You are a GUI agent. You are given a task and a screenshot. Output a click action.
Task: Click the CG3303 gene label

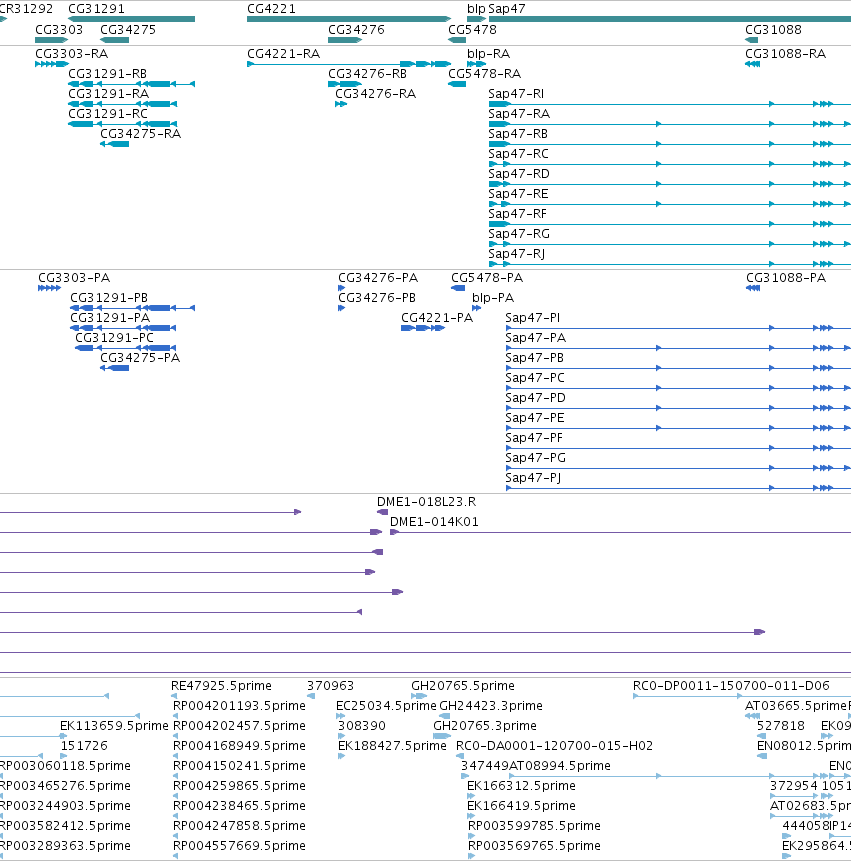[x=59, y=30]
